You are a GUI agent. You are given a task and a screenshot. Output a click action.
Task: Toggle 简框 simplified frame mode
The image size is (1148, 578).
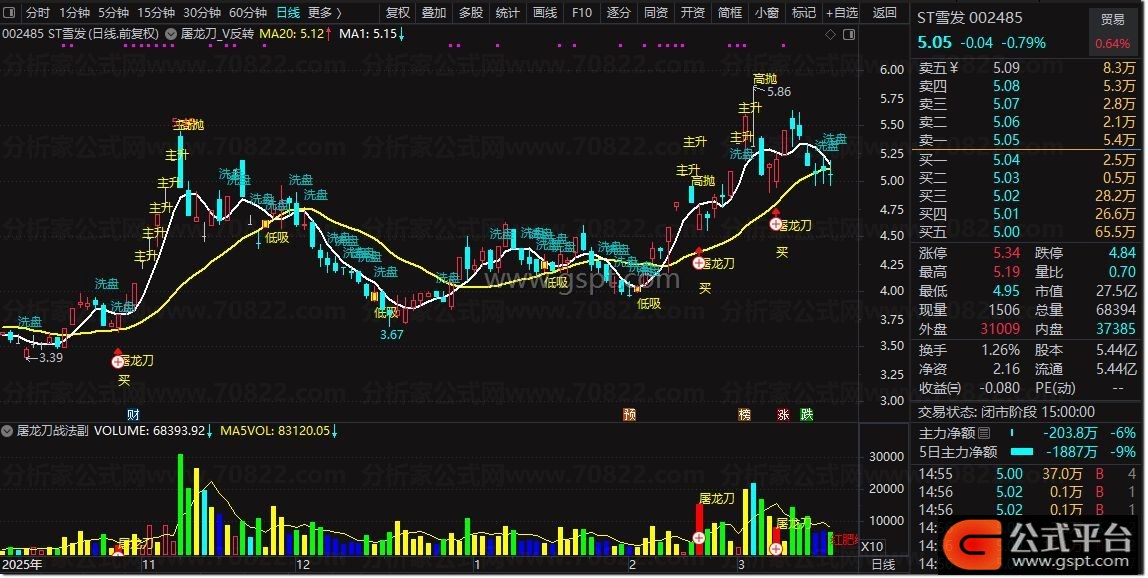730,13
